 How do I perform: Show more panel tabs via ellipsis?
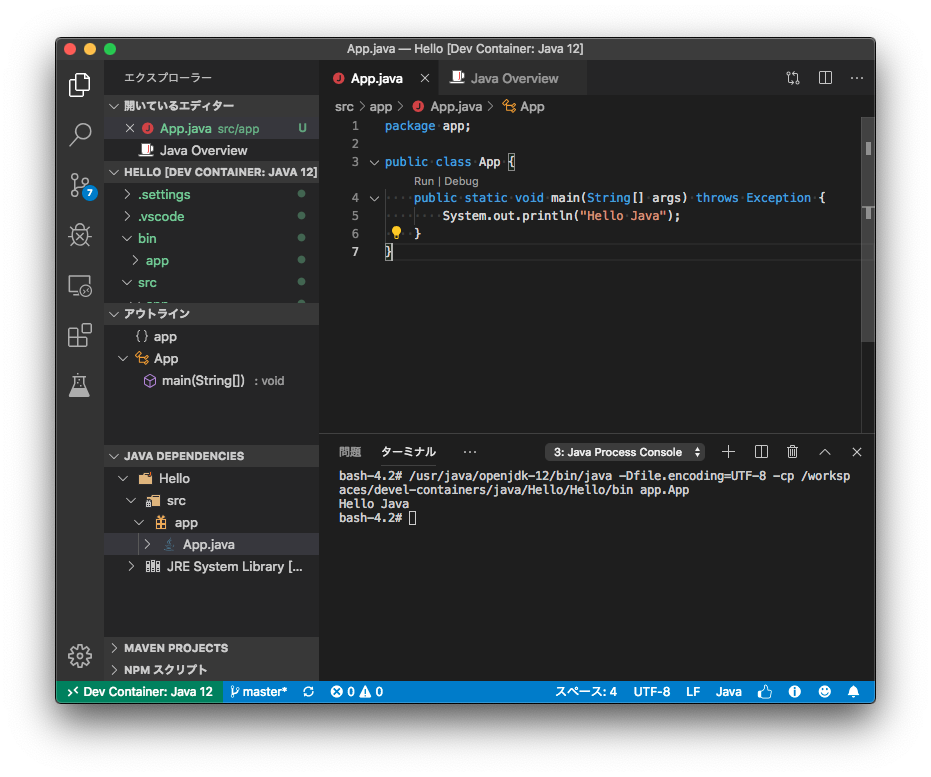(470, 452)
